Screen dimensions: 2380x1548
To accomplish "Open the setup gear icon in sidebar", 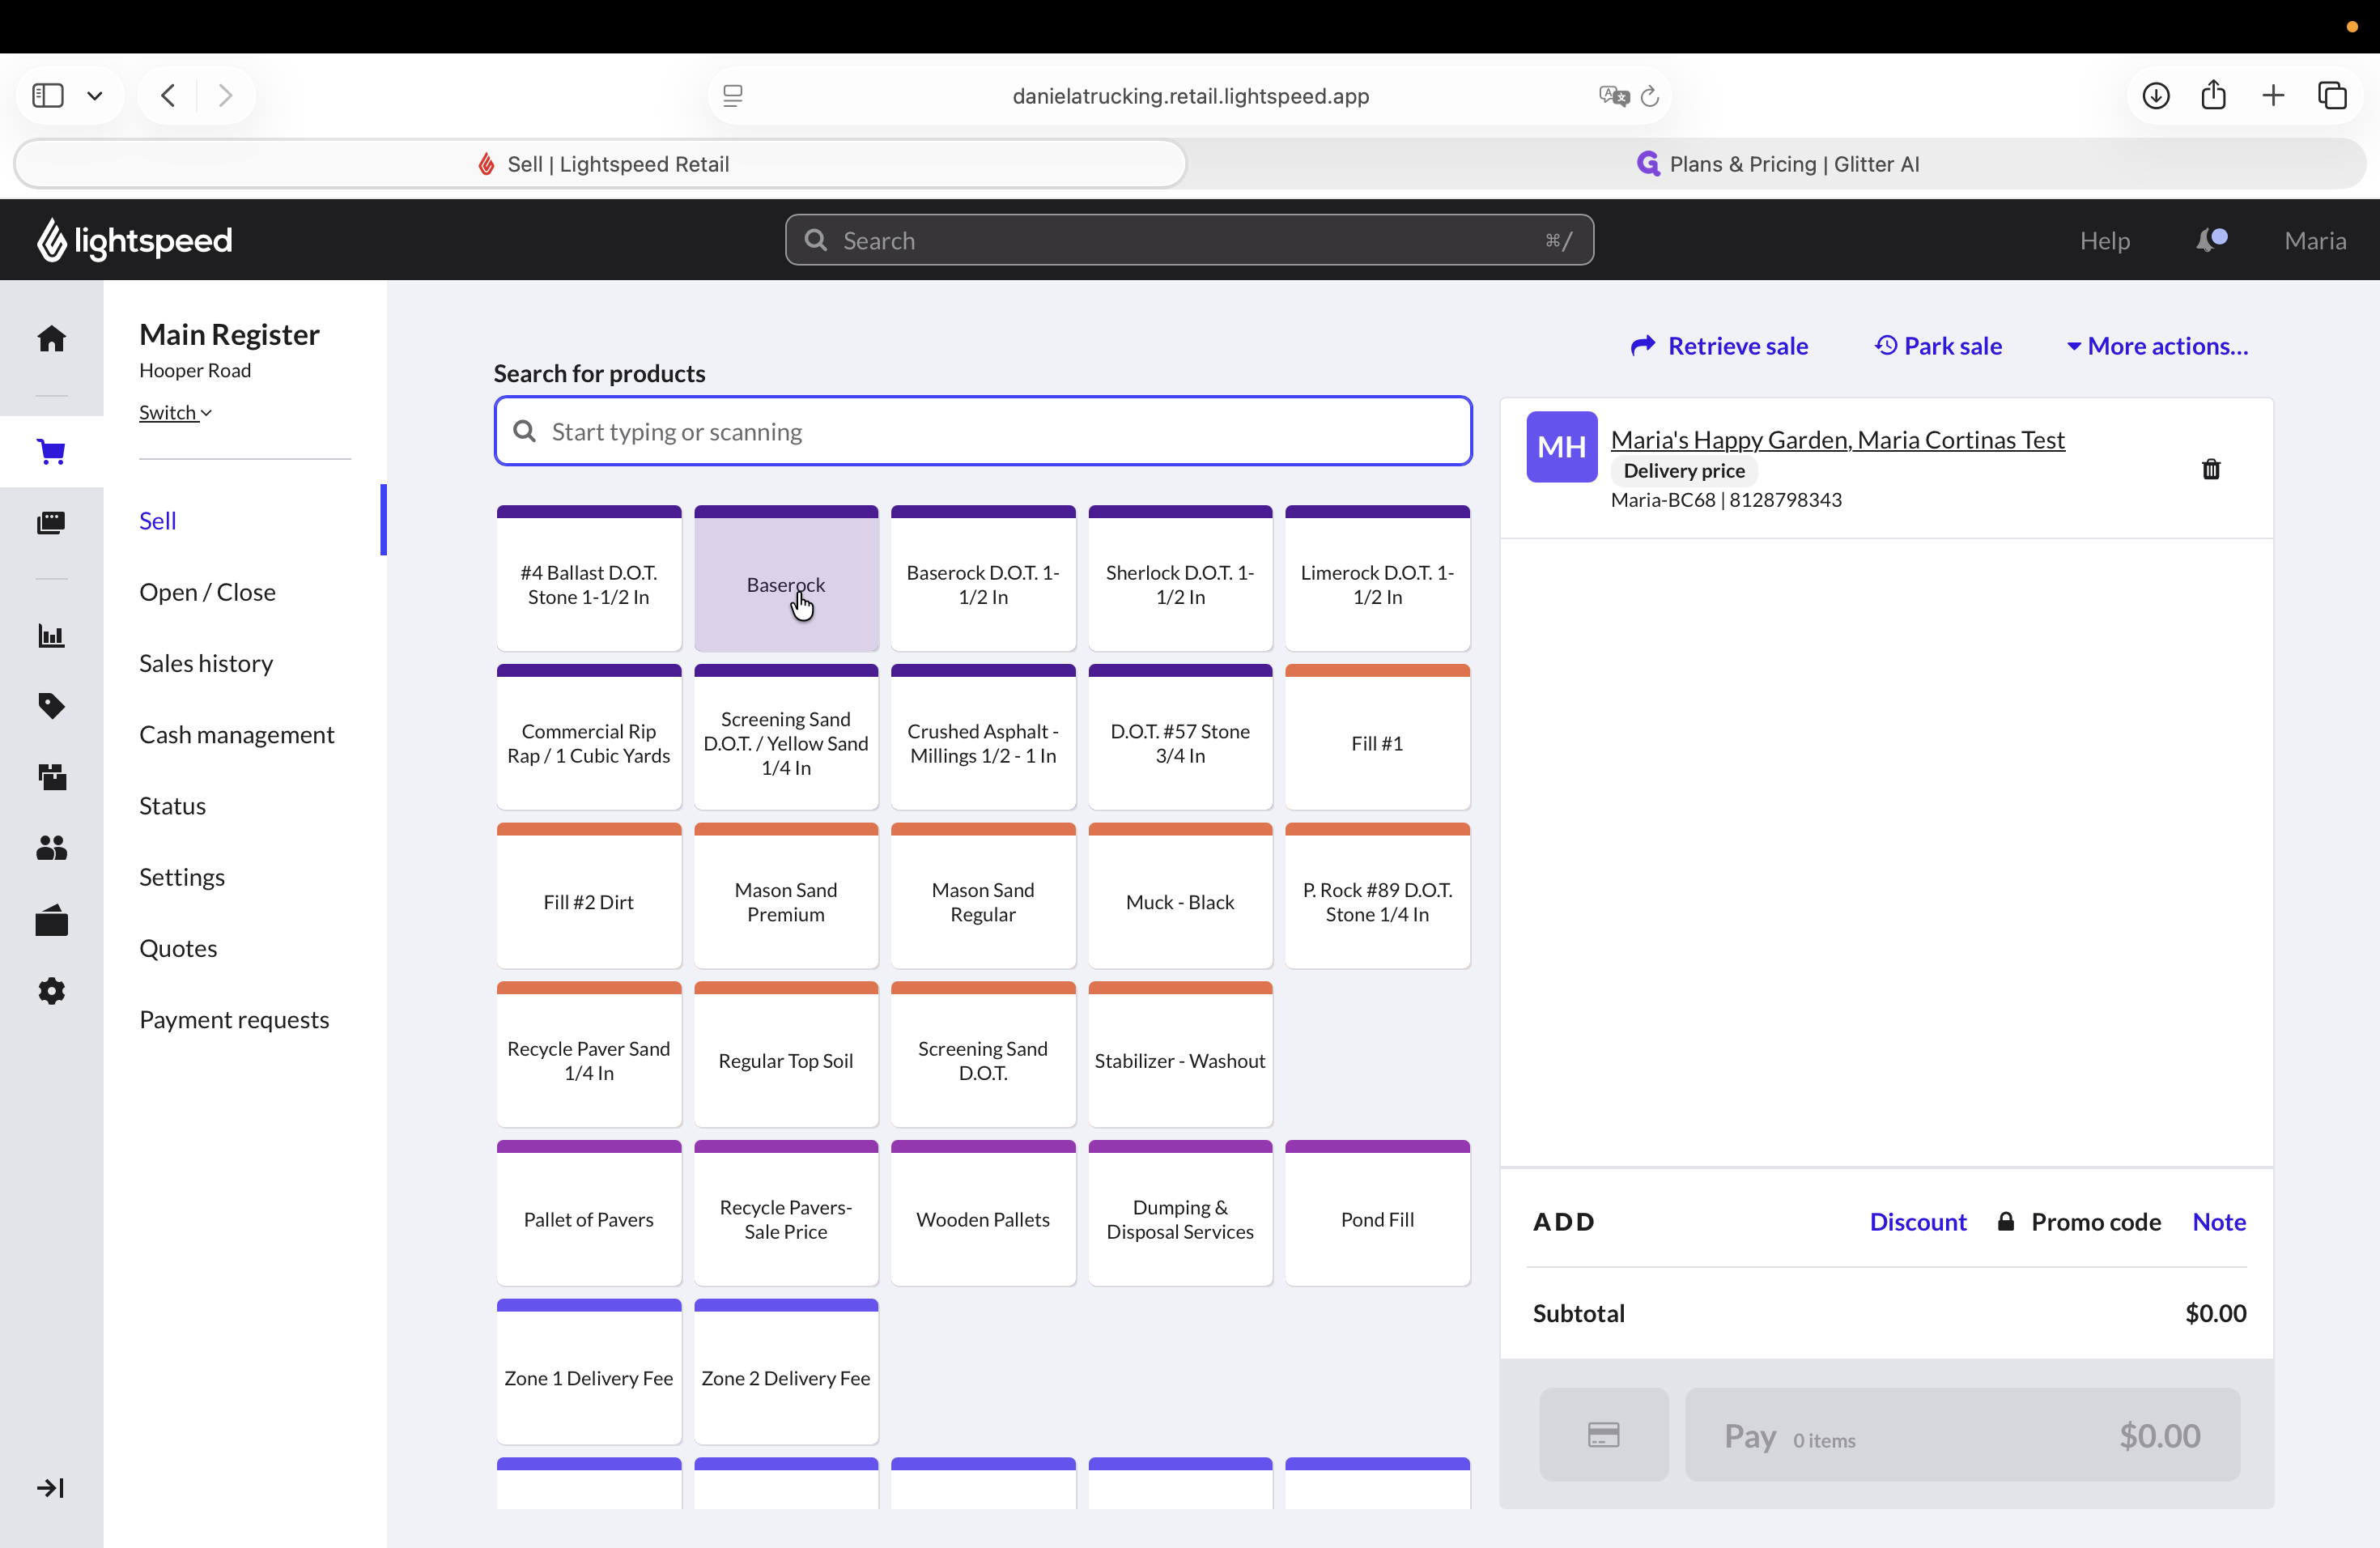I will pos(51,991).
